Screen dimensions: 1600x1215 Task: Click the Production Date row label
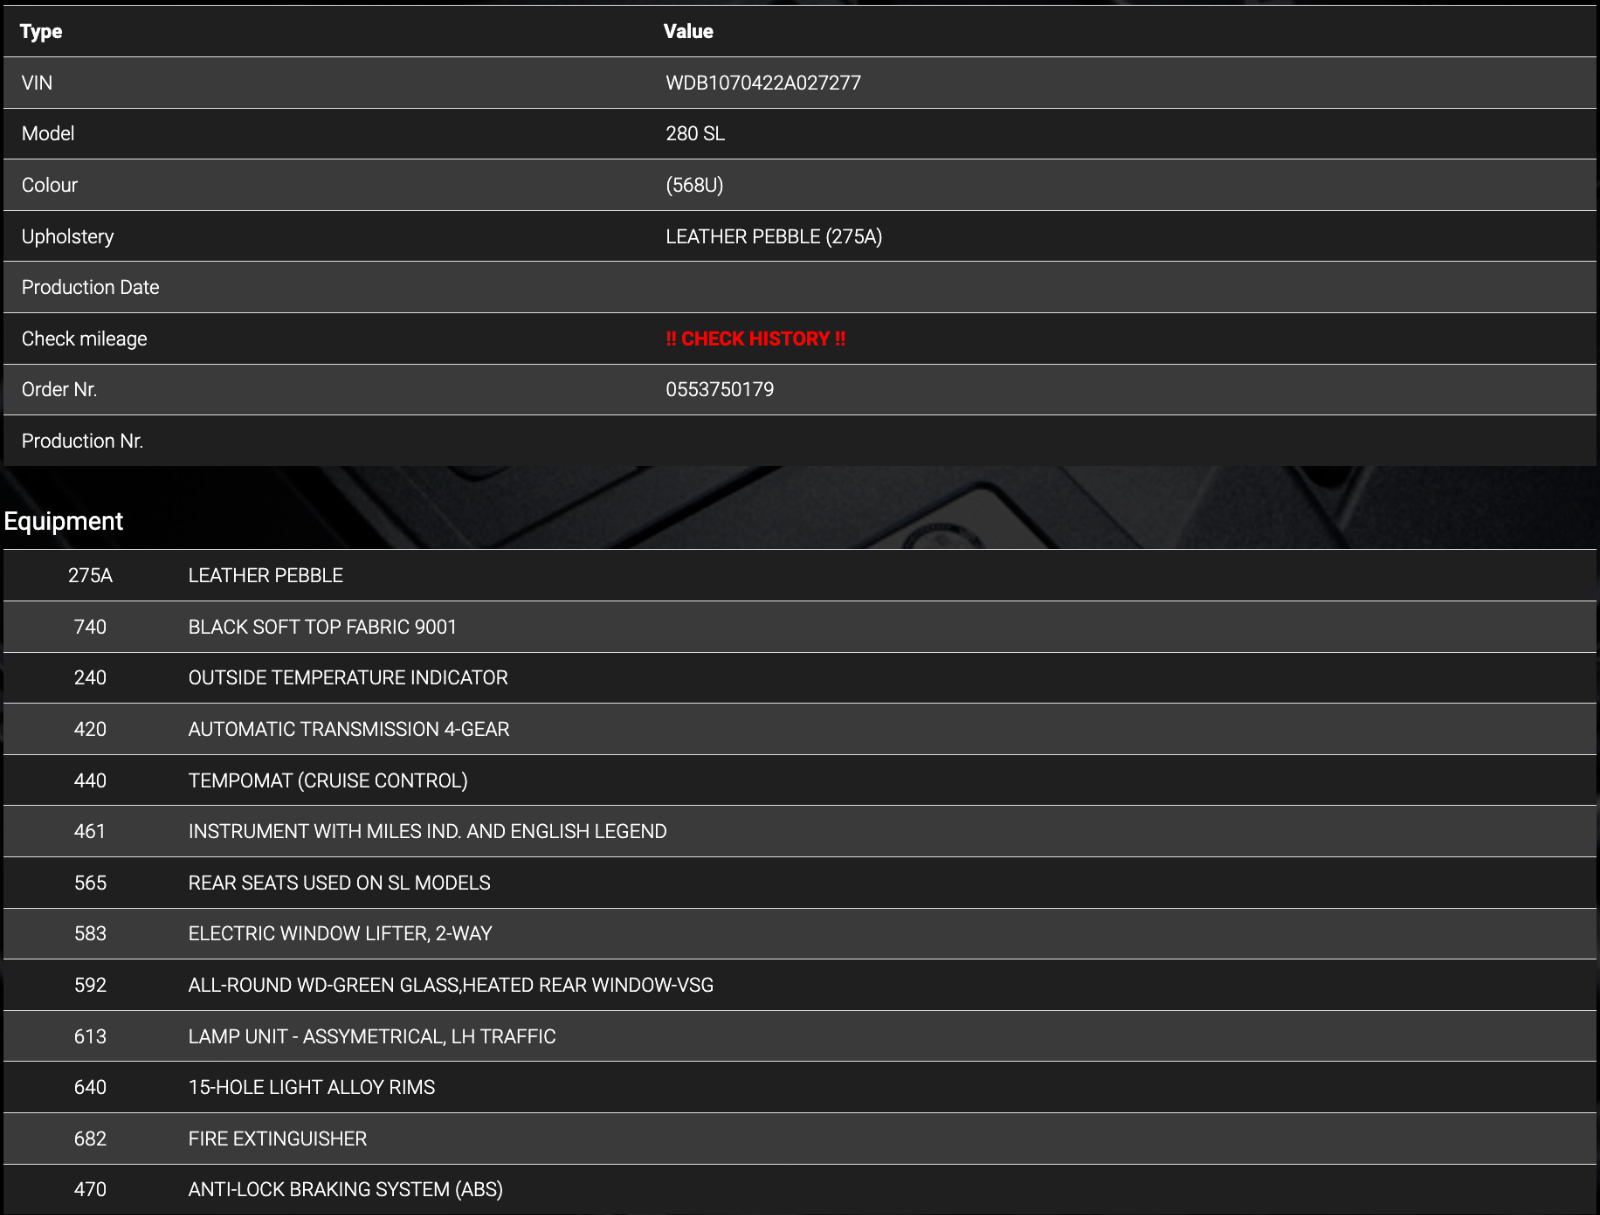90,288
